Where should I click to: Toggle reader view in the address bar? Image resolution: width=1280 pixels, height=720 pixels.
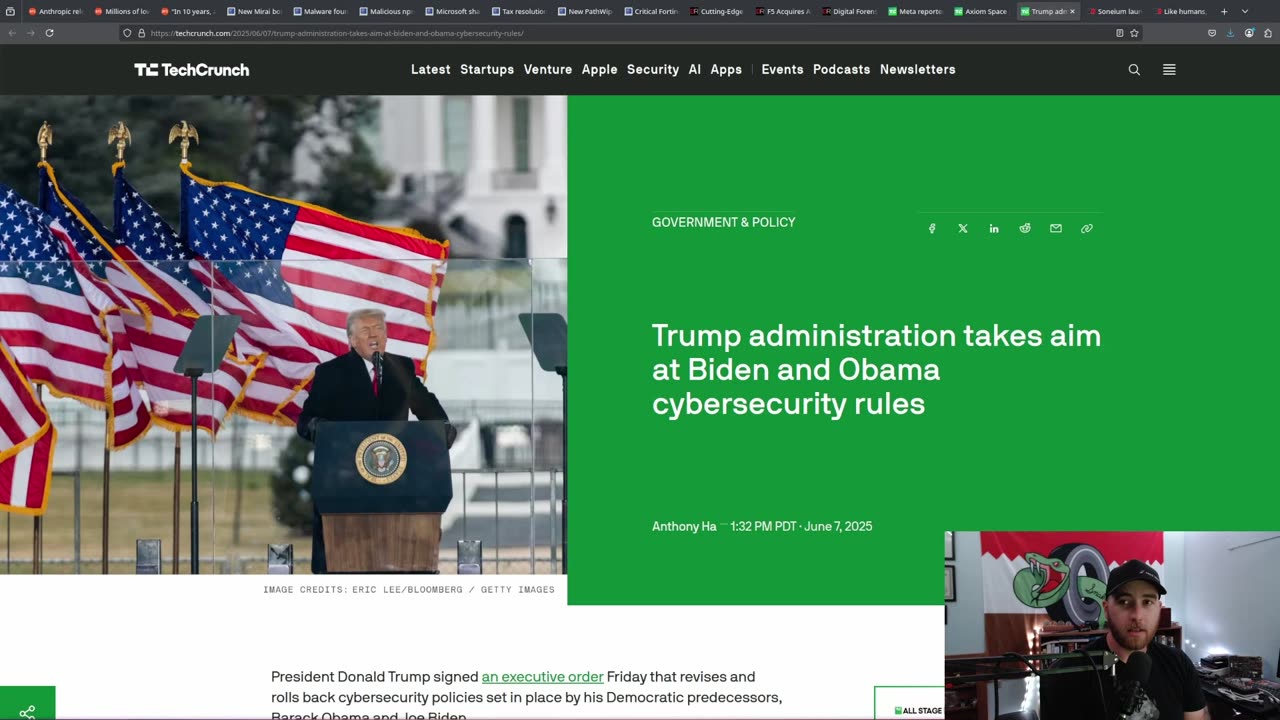1119,33
